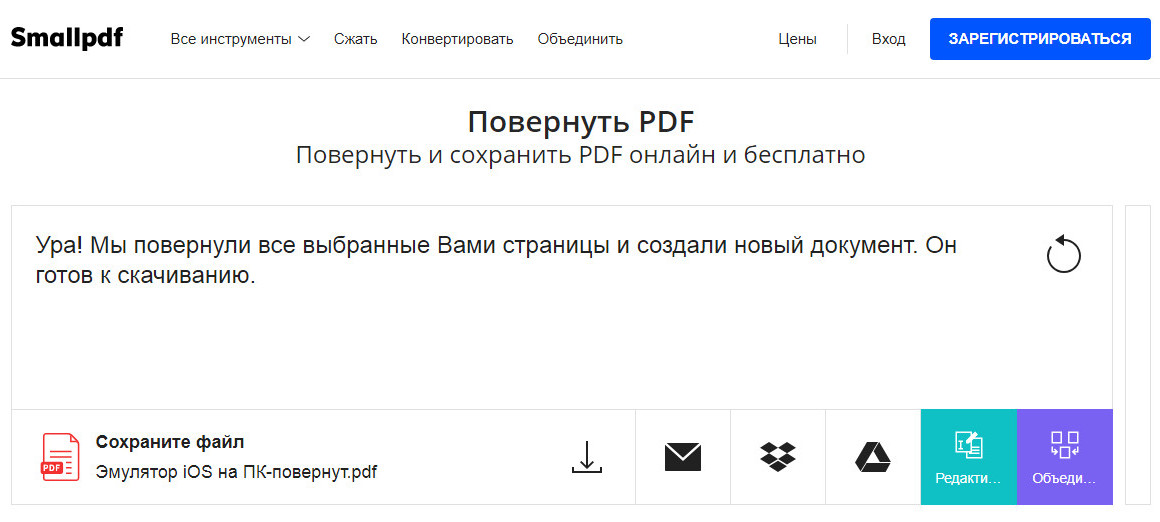Click the circular restart arrow icon
The image size is (1160, 522).
pyautogui.click(x=1064, y=254)
